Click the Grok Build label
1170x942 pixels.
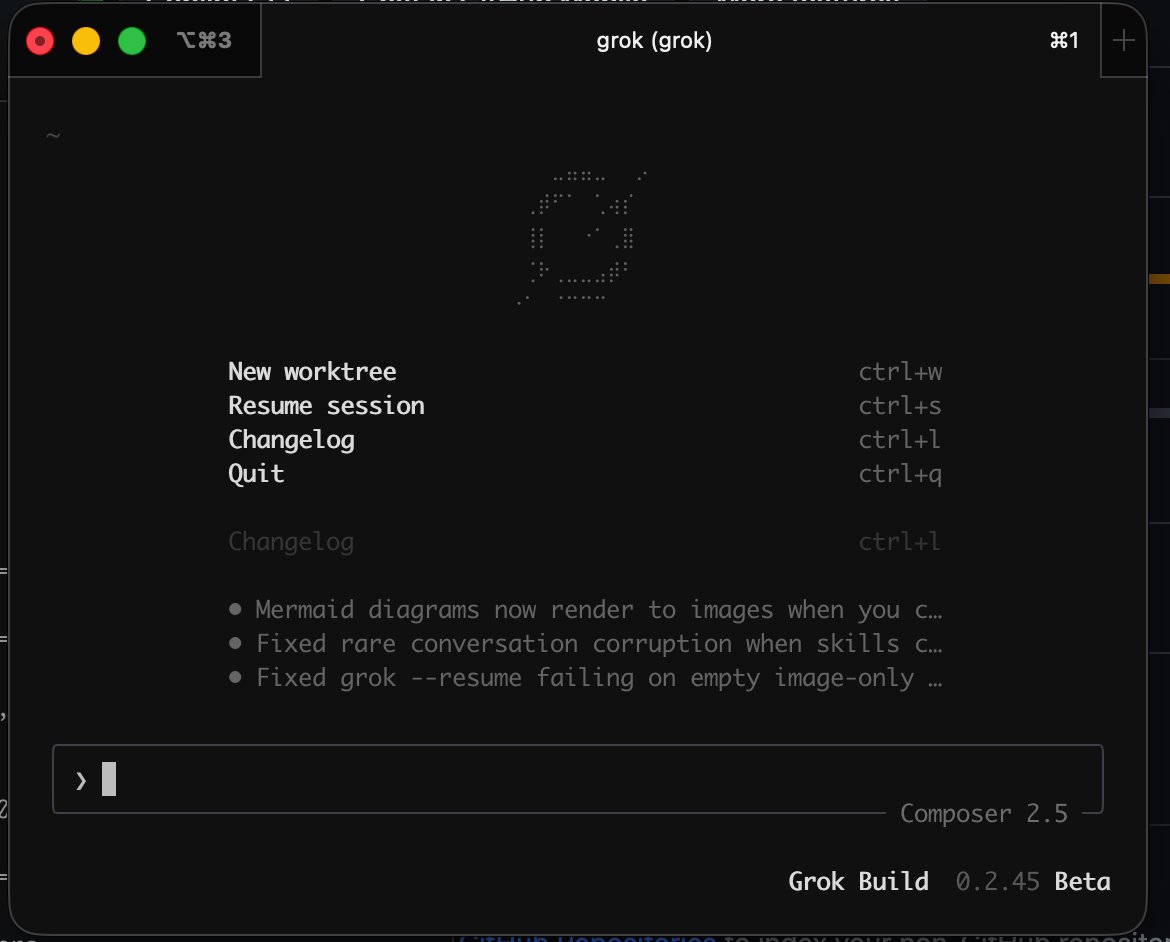click(x=858, y=882)
